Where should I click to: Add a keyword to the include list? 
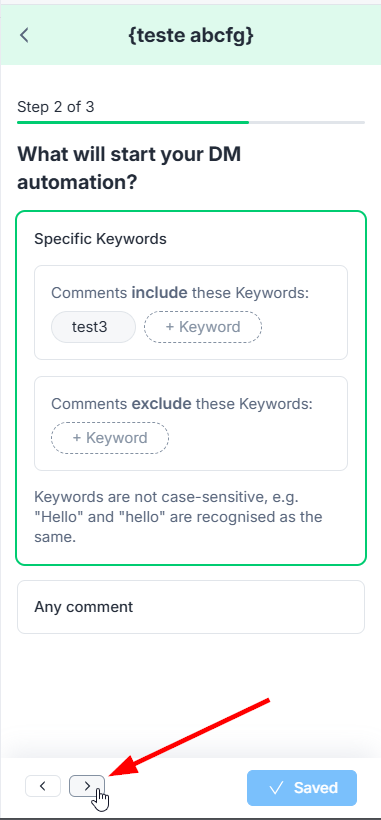(x=203, y=327)
